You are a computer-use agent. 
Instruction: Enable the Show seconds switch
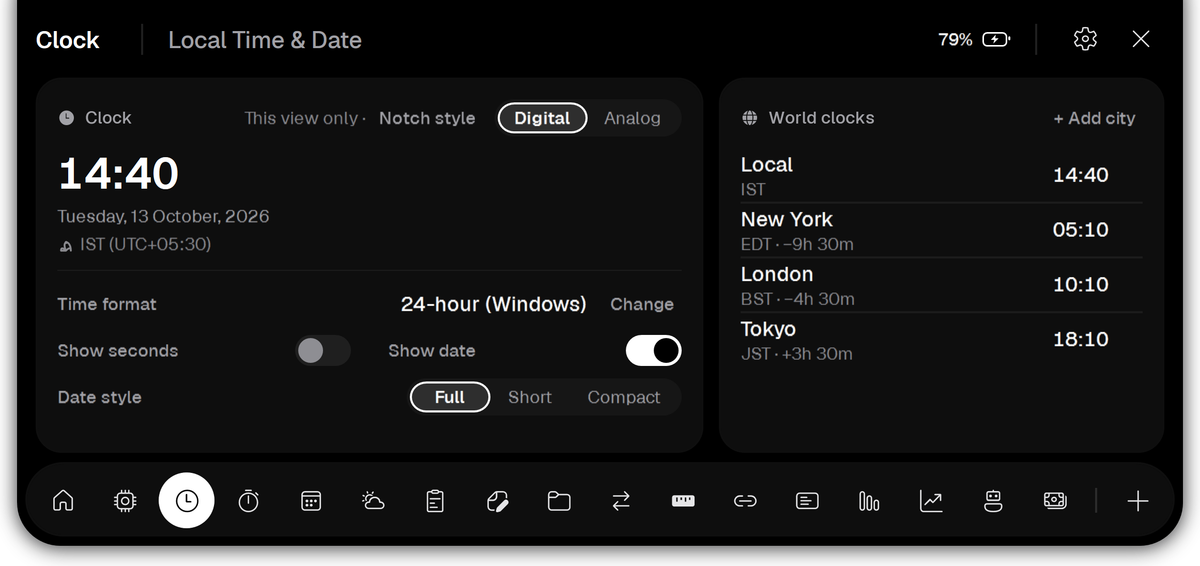click(323, 351)
